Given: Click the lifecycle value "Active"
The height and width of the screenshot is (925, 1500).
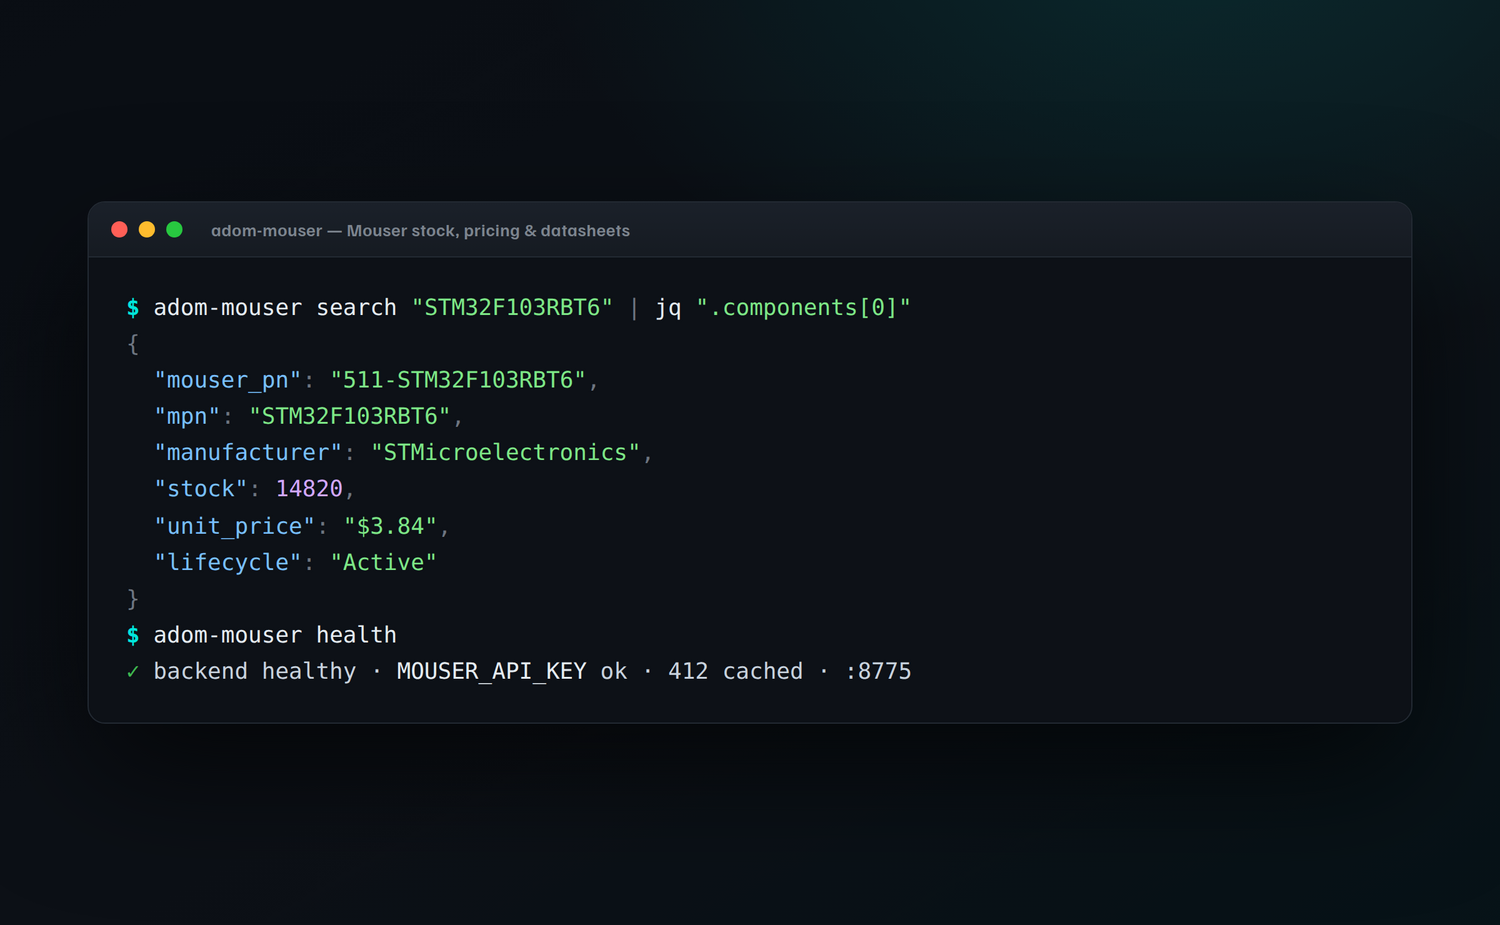Looking at the screenshot, I should click(384, 563).
